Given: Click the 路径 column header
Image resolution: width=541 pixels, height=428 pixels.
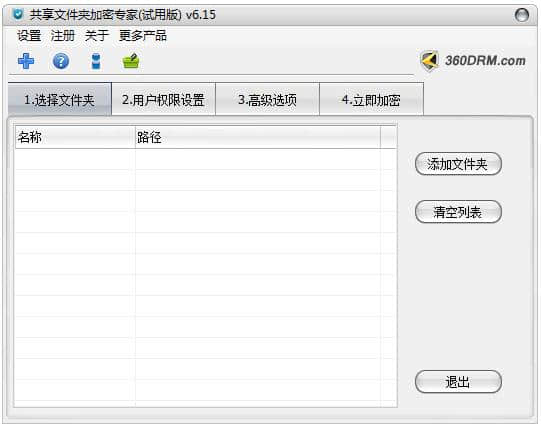Looking at the screenshot, I should click(x=258, y=137).
